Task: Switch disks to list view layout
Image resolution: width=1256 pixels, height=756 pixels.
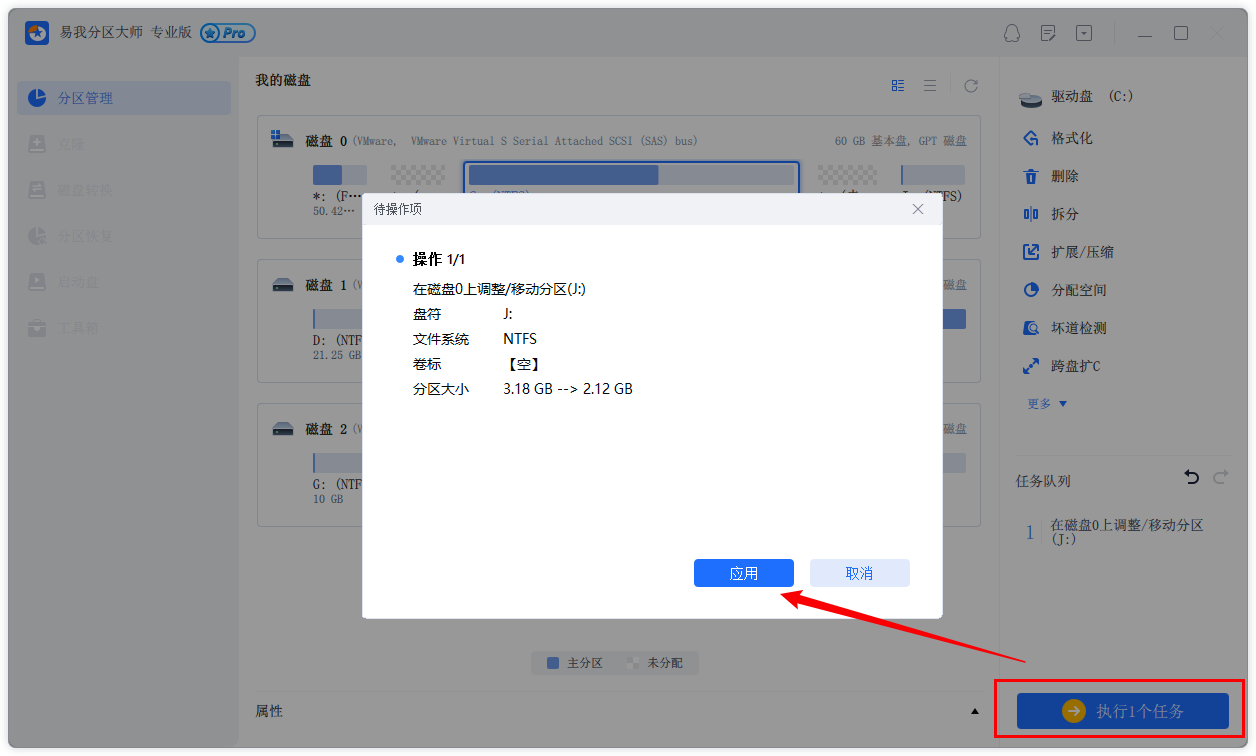Action: coord(930,85)
